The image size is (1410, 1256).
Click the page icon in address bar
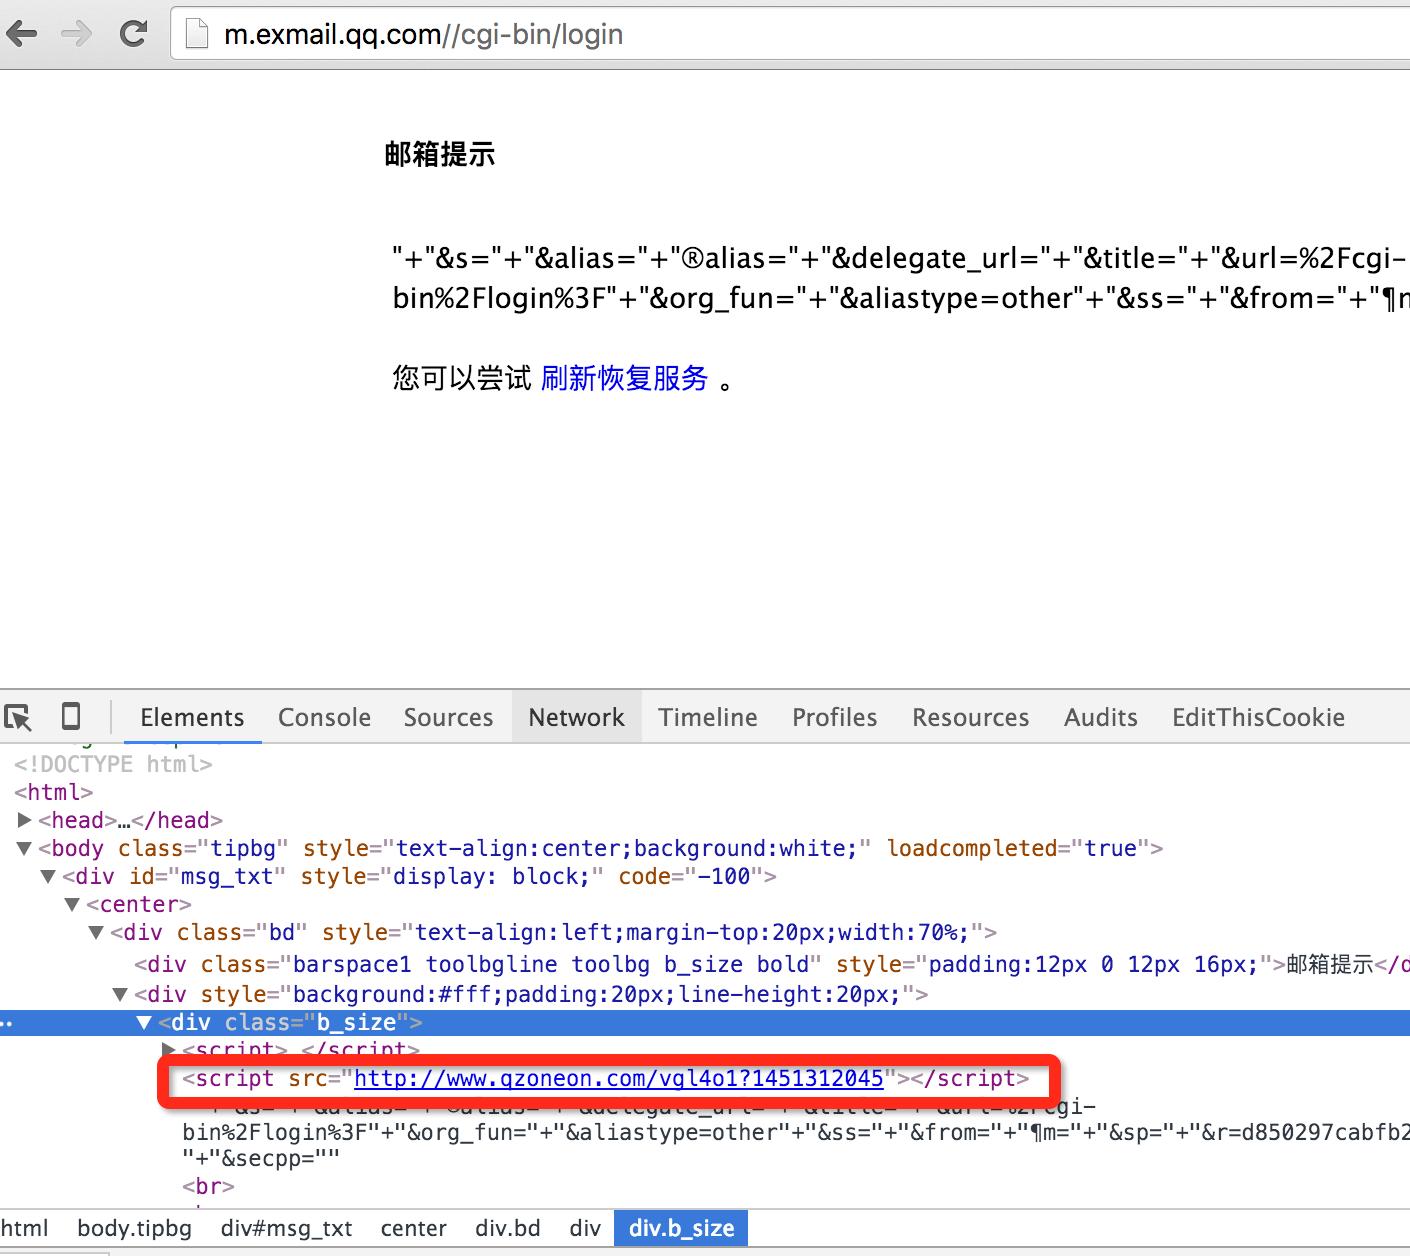pyautogui.click(x=197, y=35)
